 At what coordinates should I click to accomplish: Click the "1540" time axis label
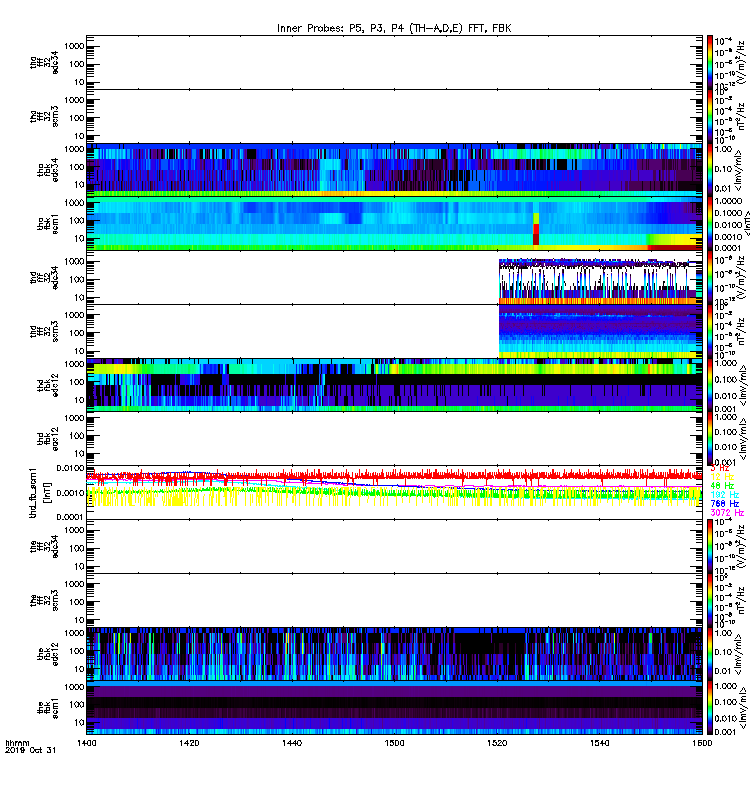599,743
